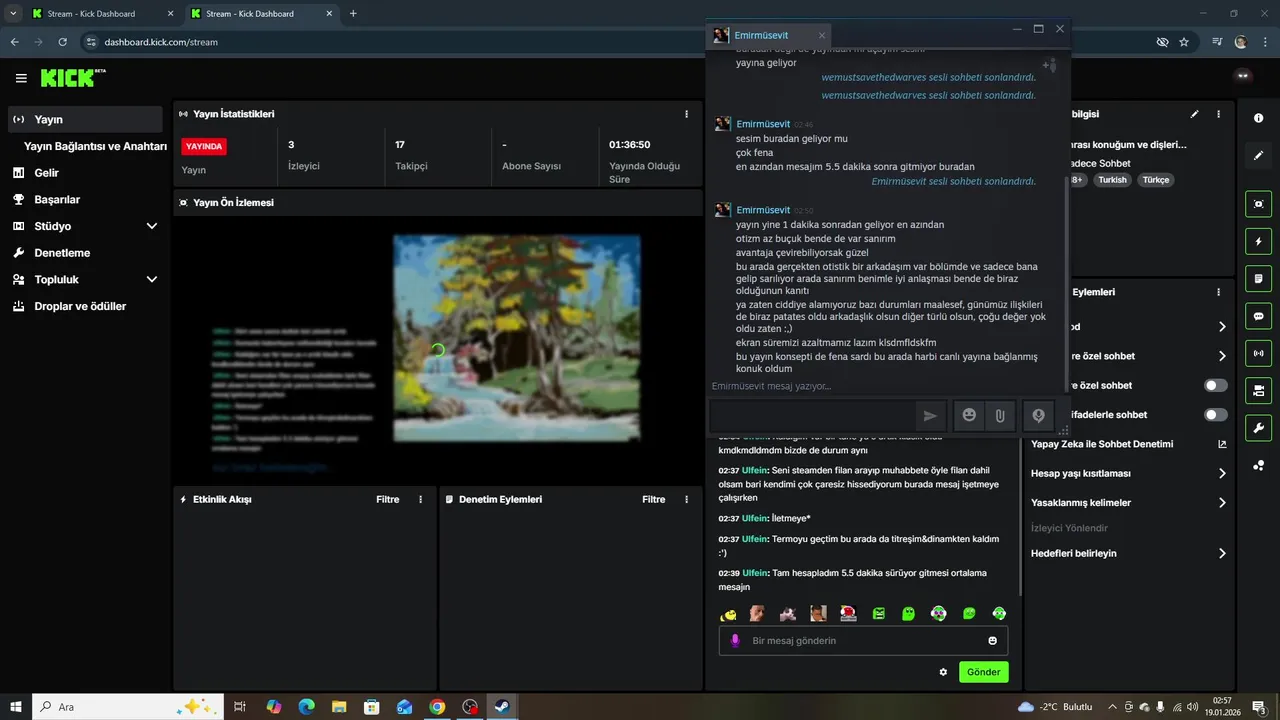This screenshot has height=720, width=1280.
Task: Edit stream info with the pencil icon
Action: point(1194,114)
